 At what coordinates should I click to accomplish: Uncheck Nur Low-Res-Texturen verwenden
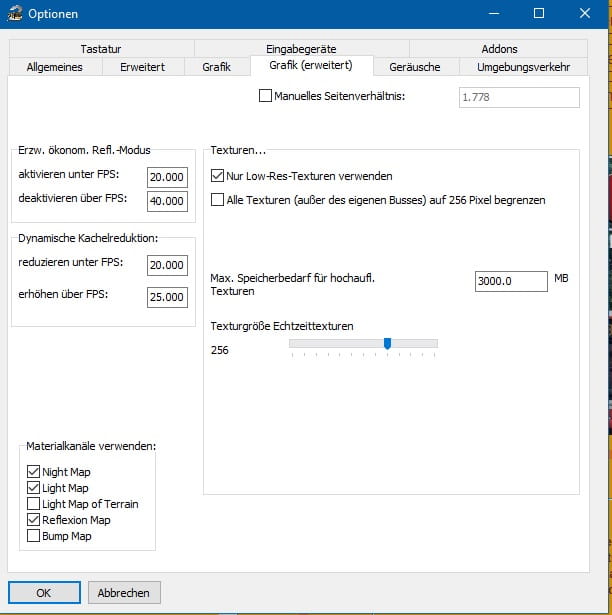218,175
